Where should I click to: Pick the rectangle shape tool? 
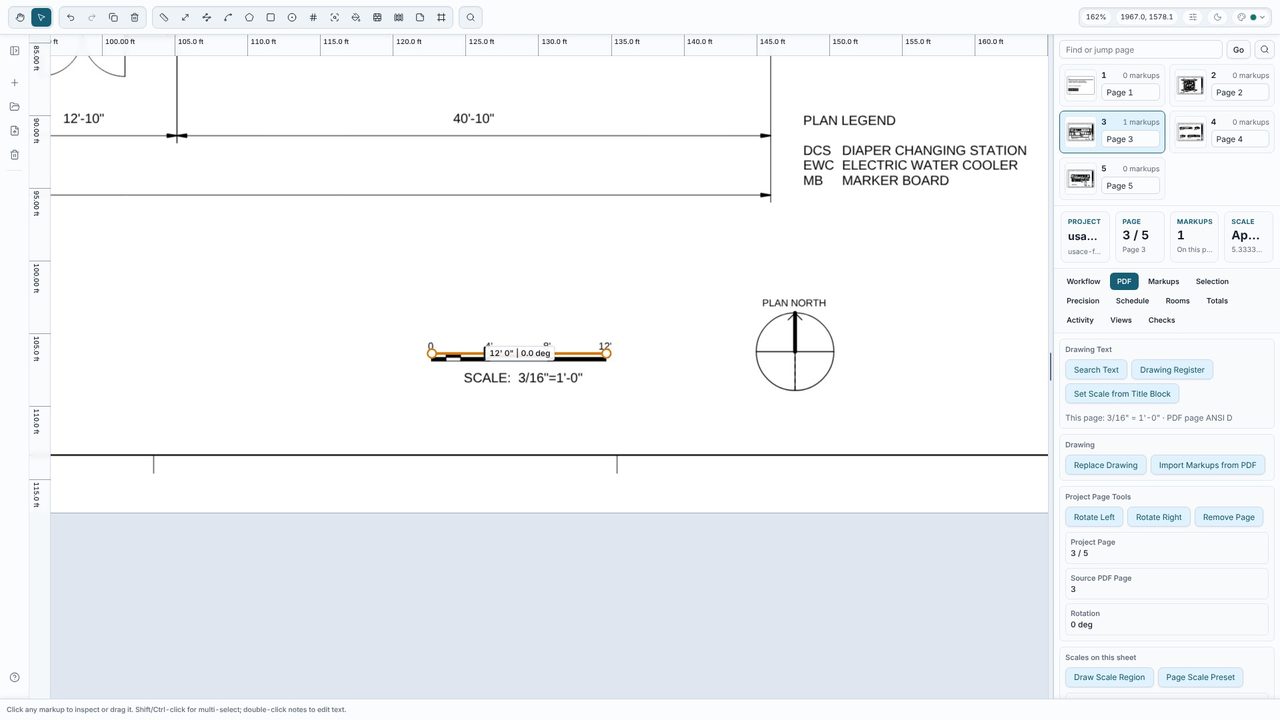pos(270,17)
